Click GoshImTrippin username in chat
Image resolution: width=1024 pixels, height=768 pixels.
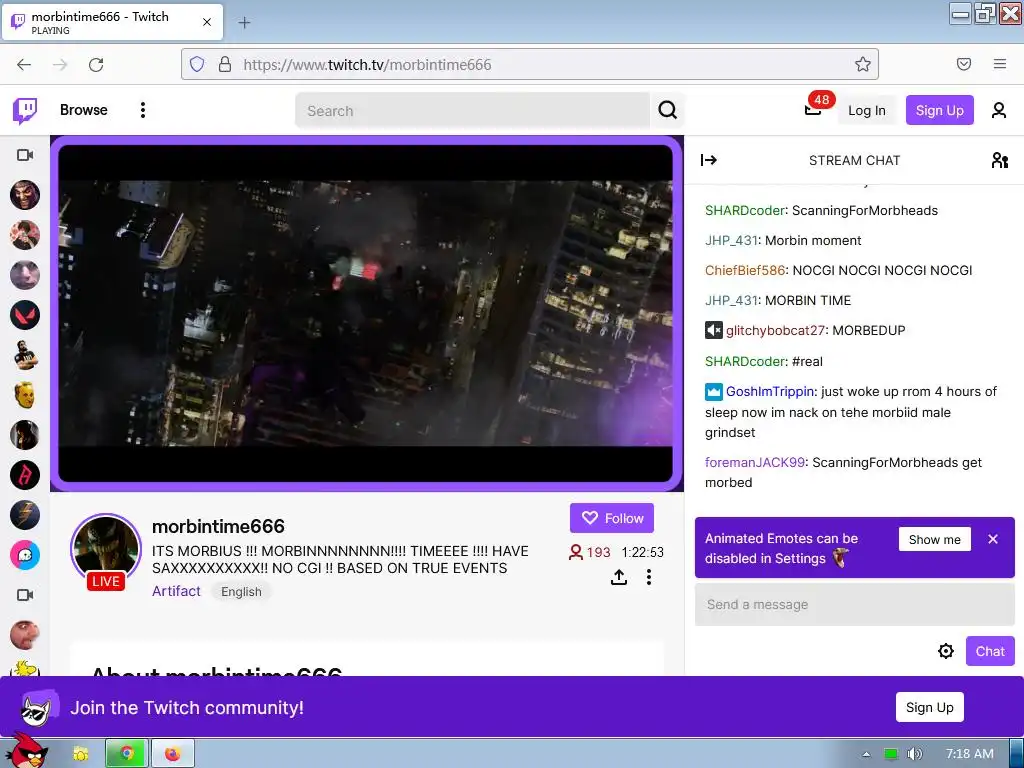pyautogui.click(x=770, y=391)
